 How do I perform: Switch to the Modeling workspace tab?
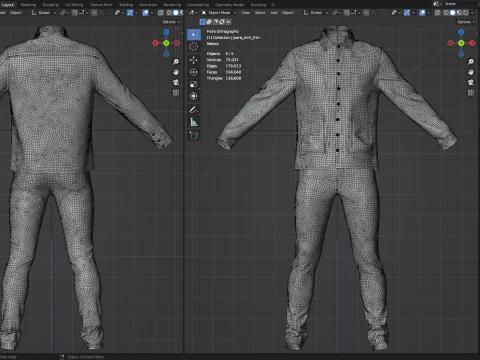point(28,5)
